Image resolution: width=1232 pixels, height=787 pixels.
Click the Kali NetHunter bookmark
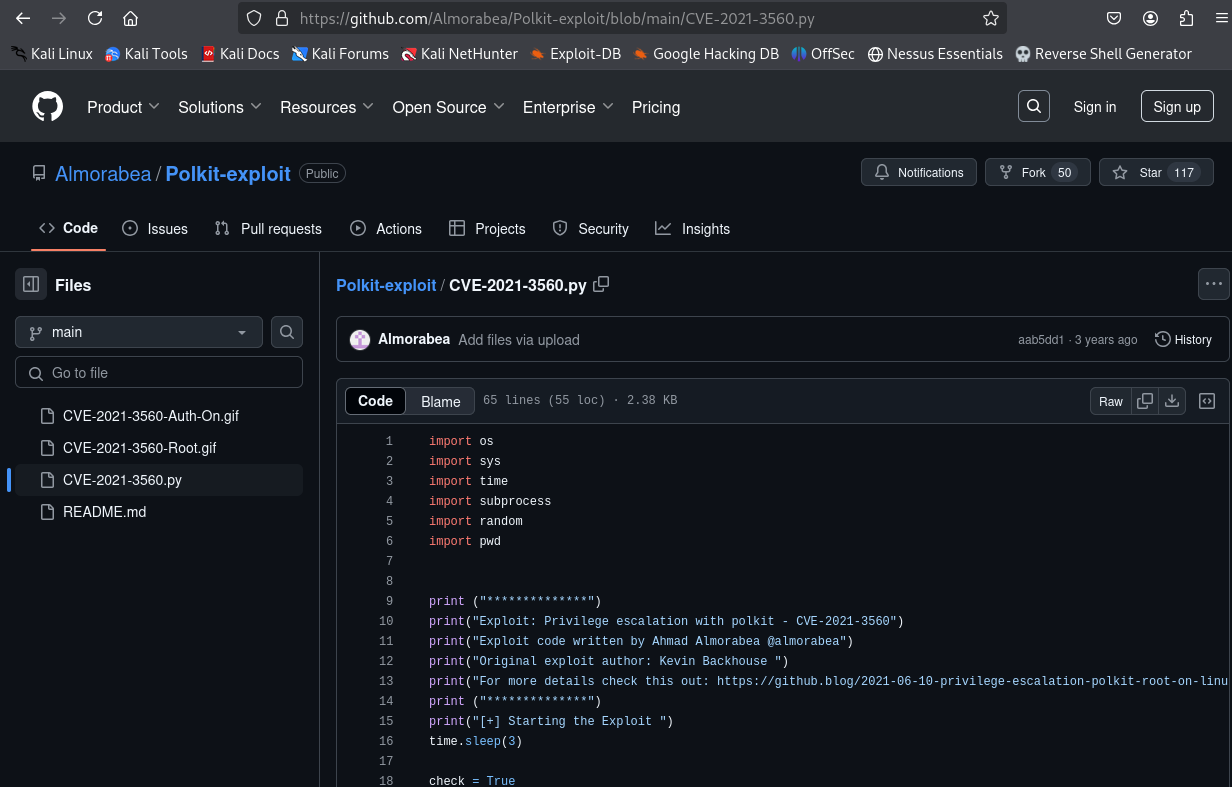(459, 54)
